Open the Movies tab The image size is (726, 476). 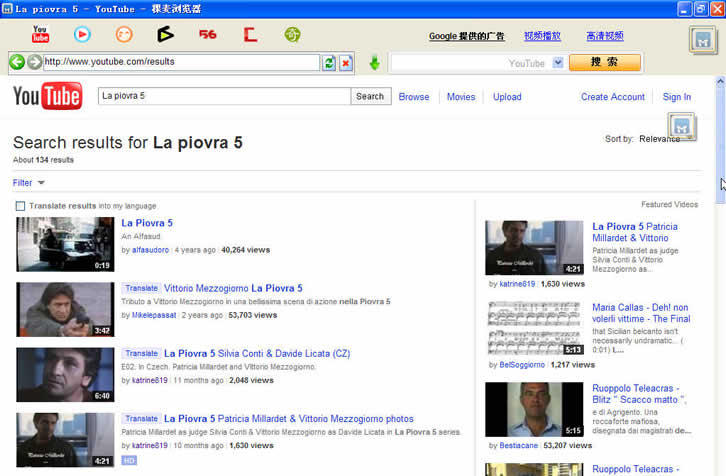pos(461,97)
